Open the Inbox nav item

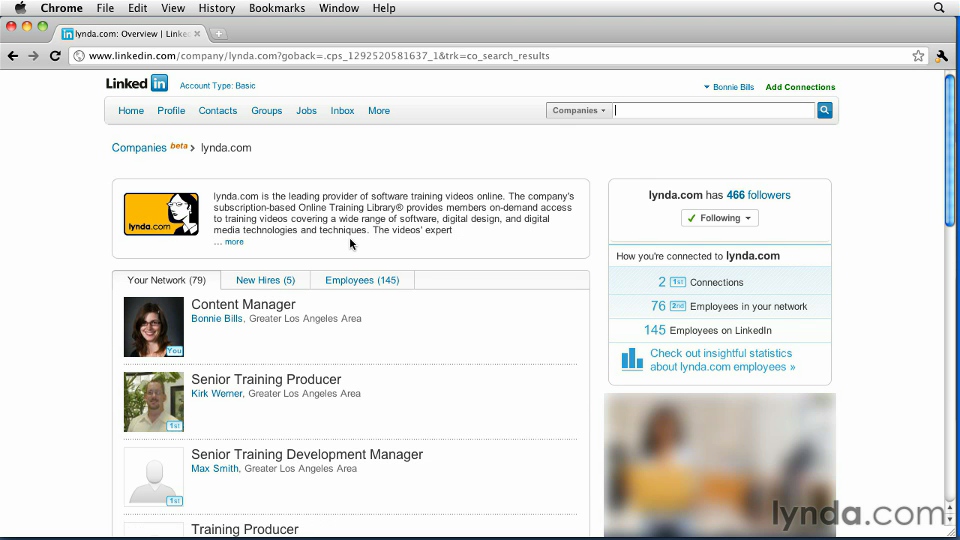point(342,111)
